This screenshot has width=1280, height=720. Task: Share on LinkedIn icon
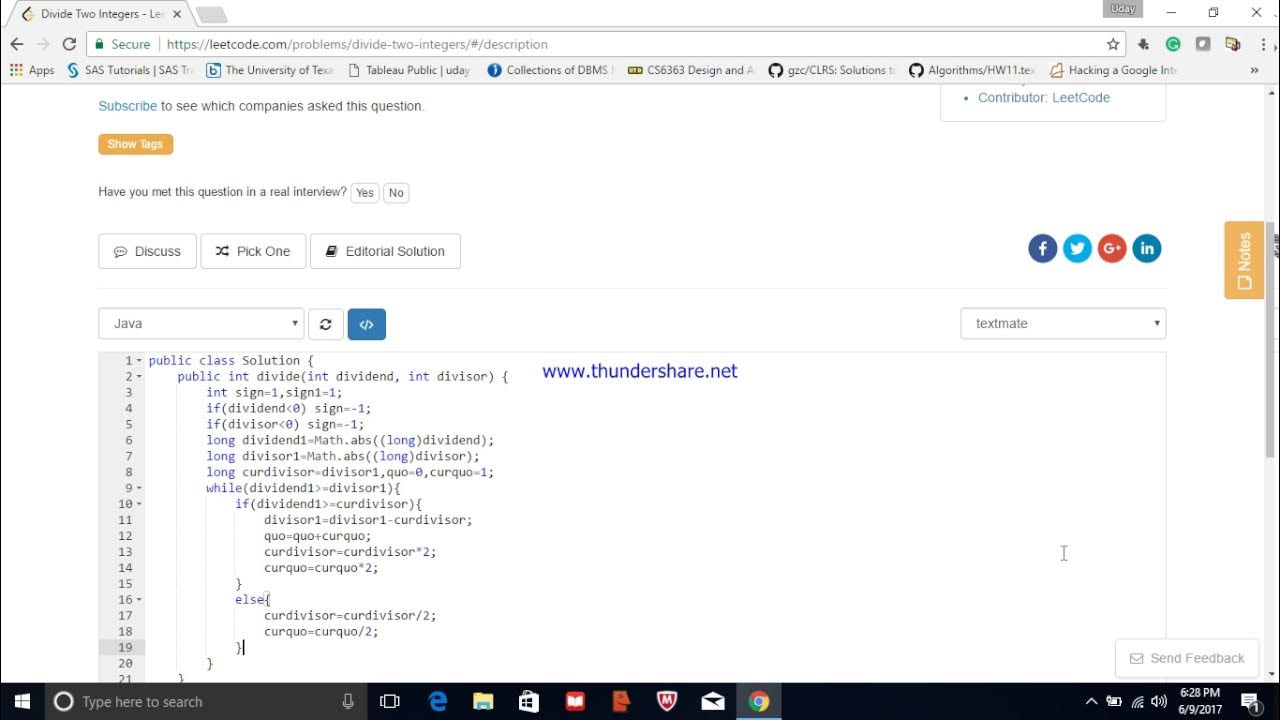click(1147, 248)
